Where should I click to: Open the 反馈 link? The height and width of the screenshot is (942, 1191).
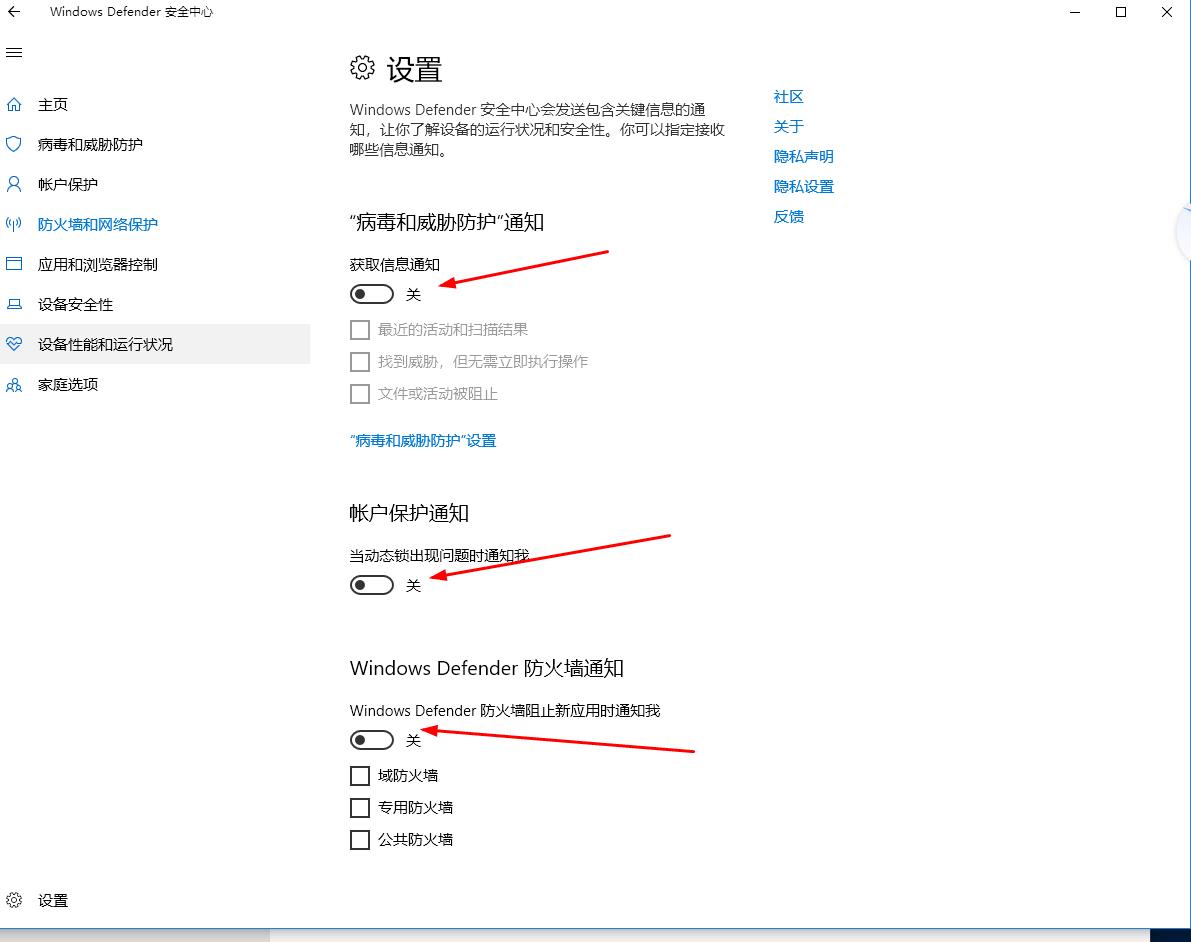click(x=788, y=217)
